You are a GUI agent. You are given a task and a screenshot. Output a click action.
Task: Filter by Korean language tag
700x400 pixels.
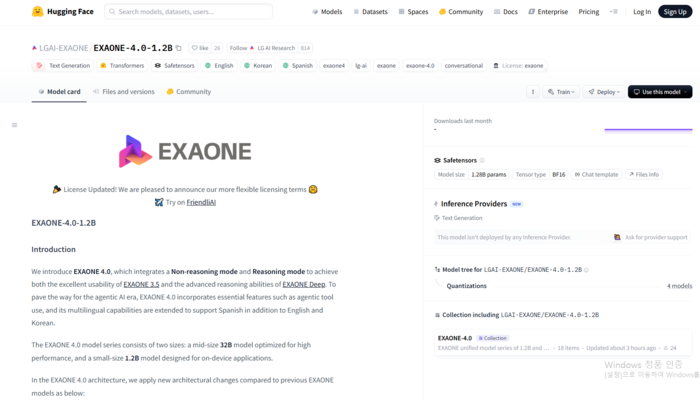(258, 66)
